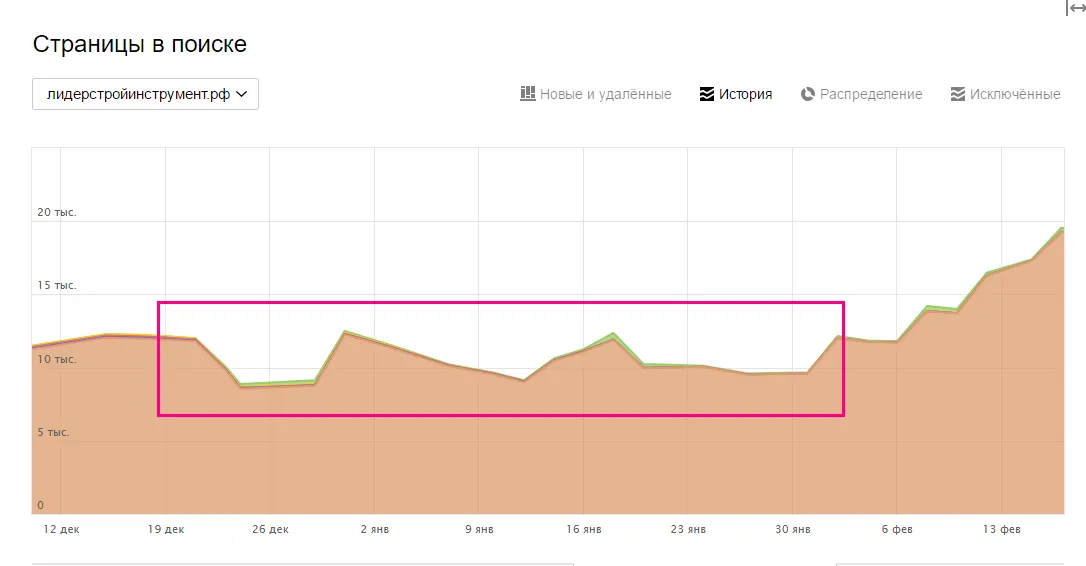Click the 20 тыс. value axis label
The image size is (1086, 566).
[57, 212]
